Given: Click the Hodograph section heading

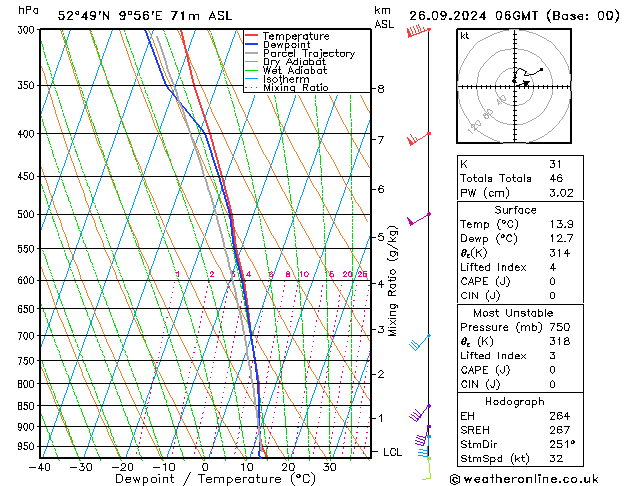Looking at the screenshot, I should (515, 402).
